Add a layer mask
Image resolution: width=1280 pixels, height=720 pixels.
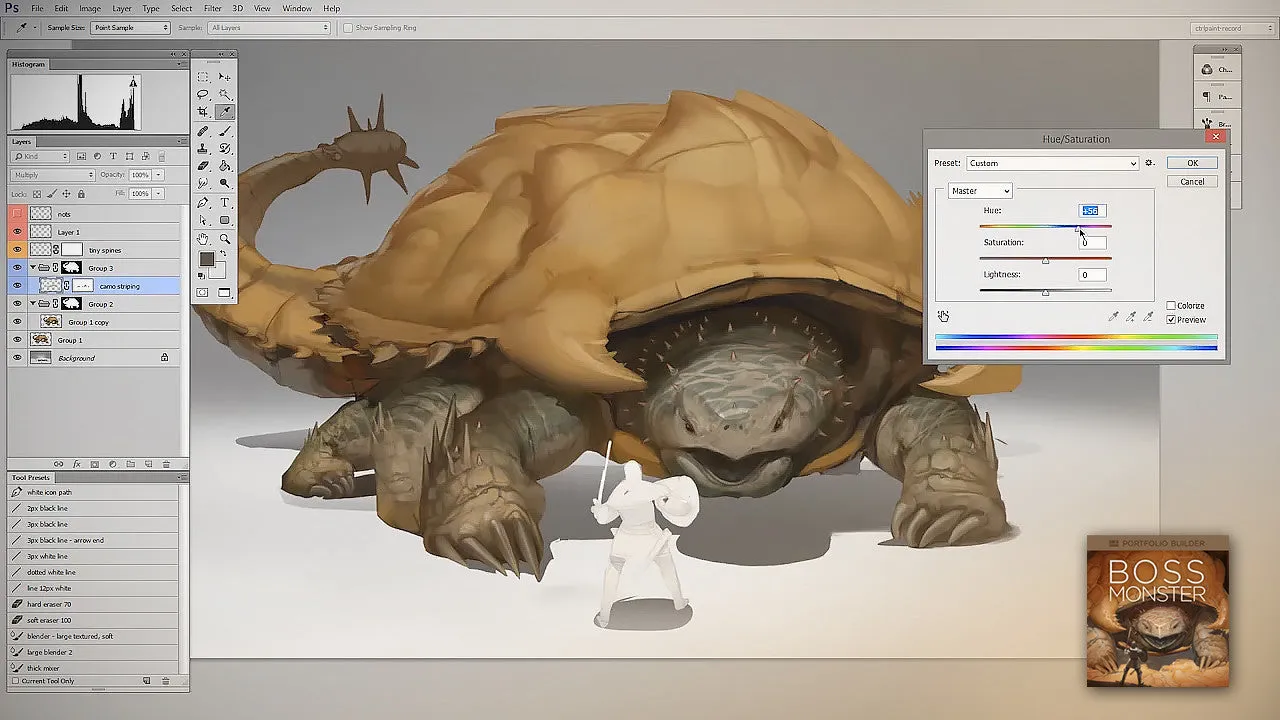(95, 464)
